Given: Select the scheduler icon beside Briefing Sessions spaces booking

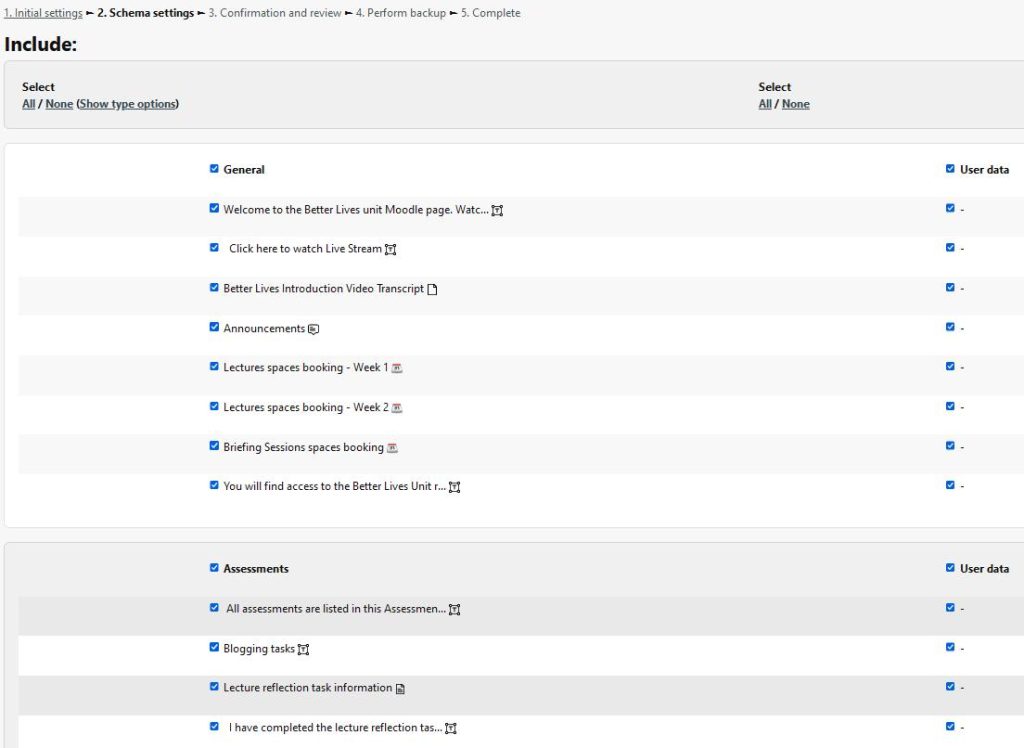Looking at the screenshot, I should (391, 446).
